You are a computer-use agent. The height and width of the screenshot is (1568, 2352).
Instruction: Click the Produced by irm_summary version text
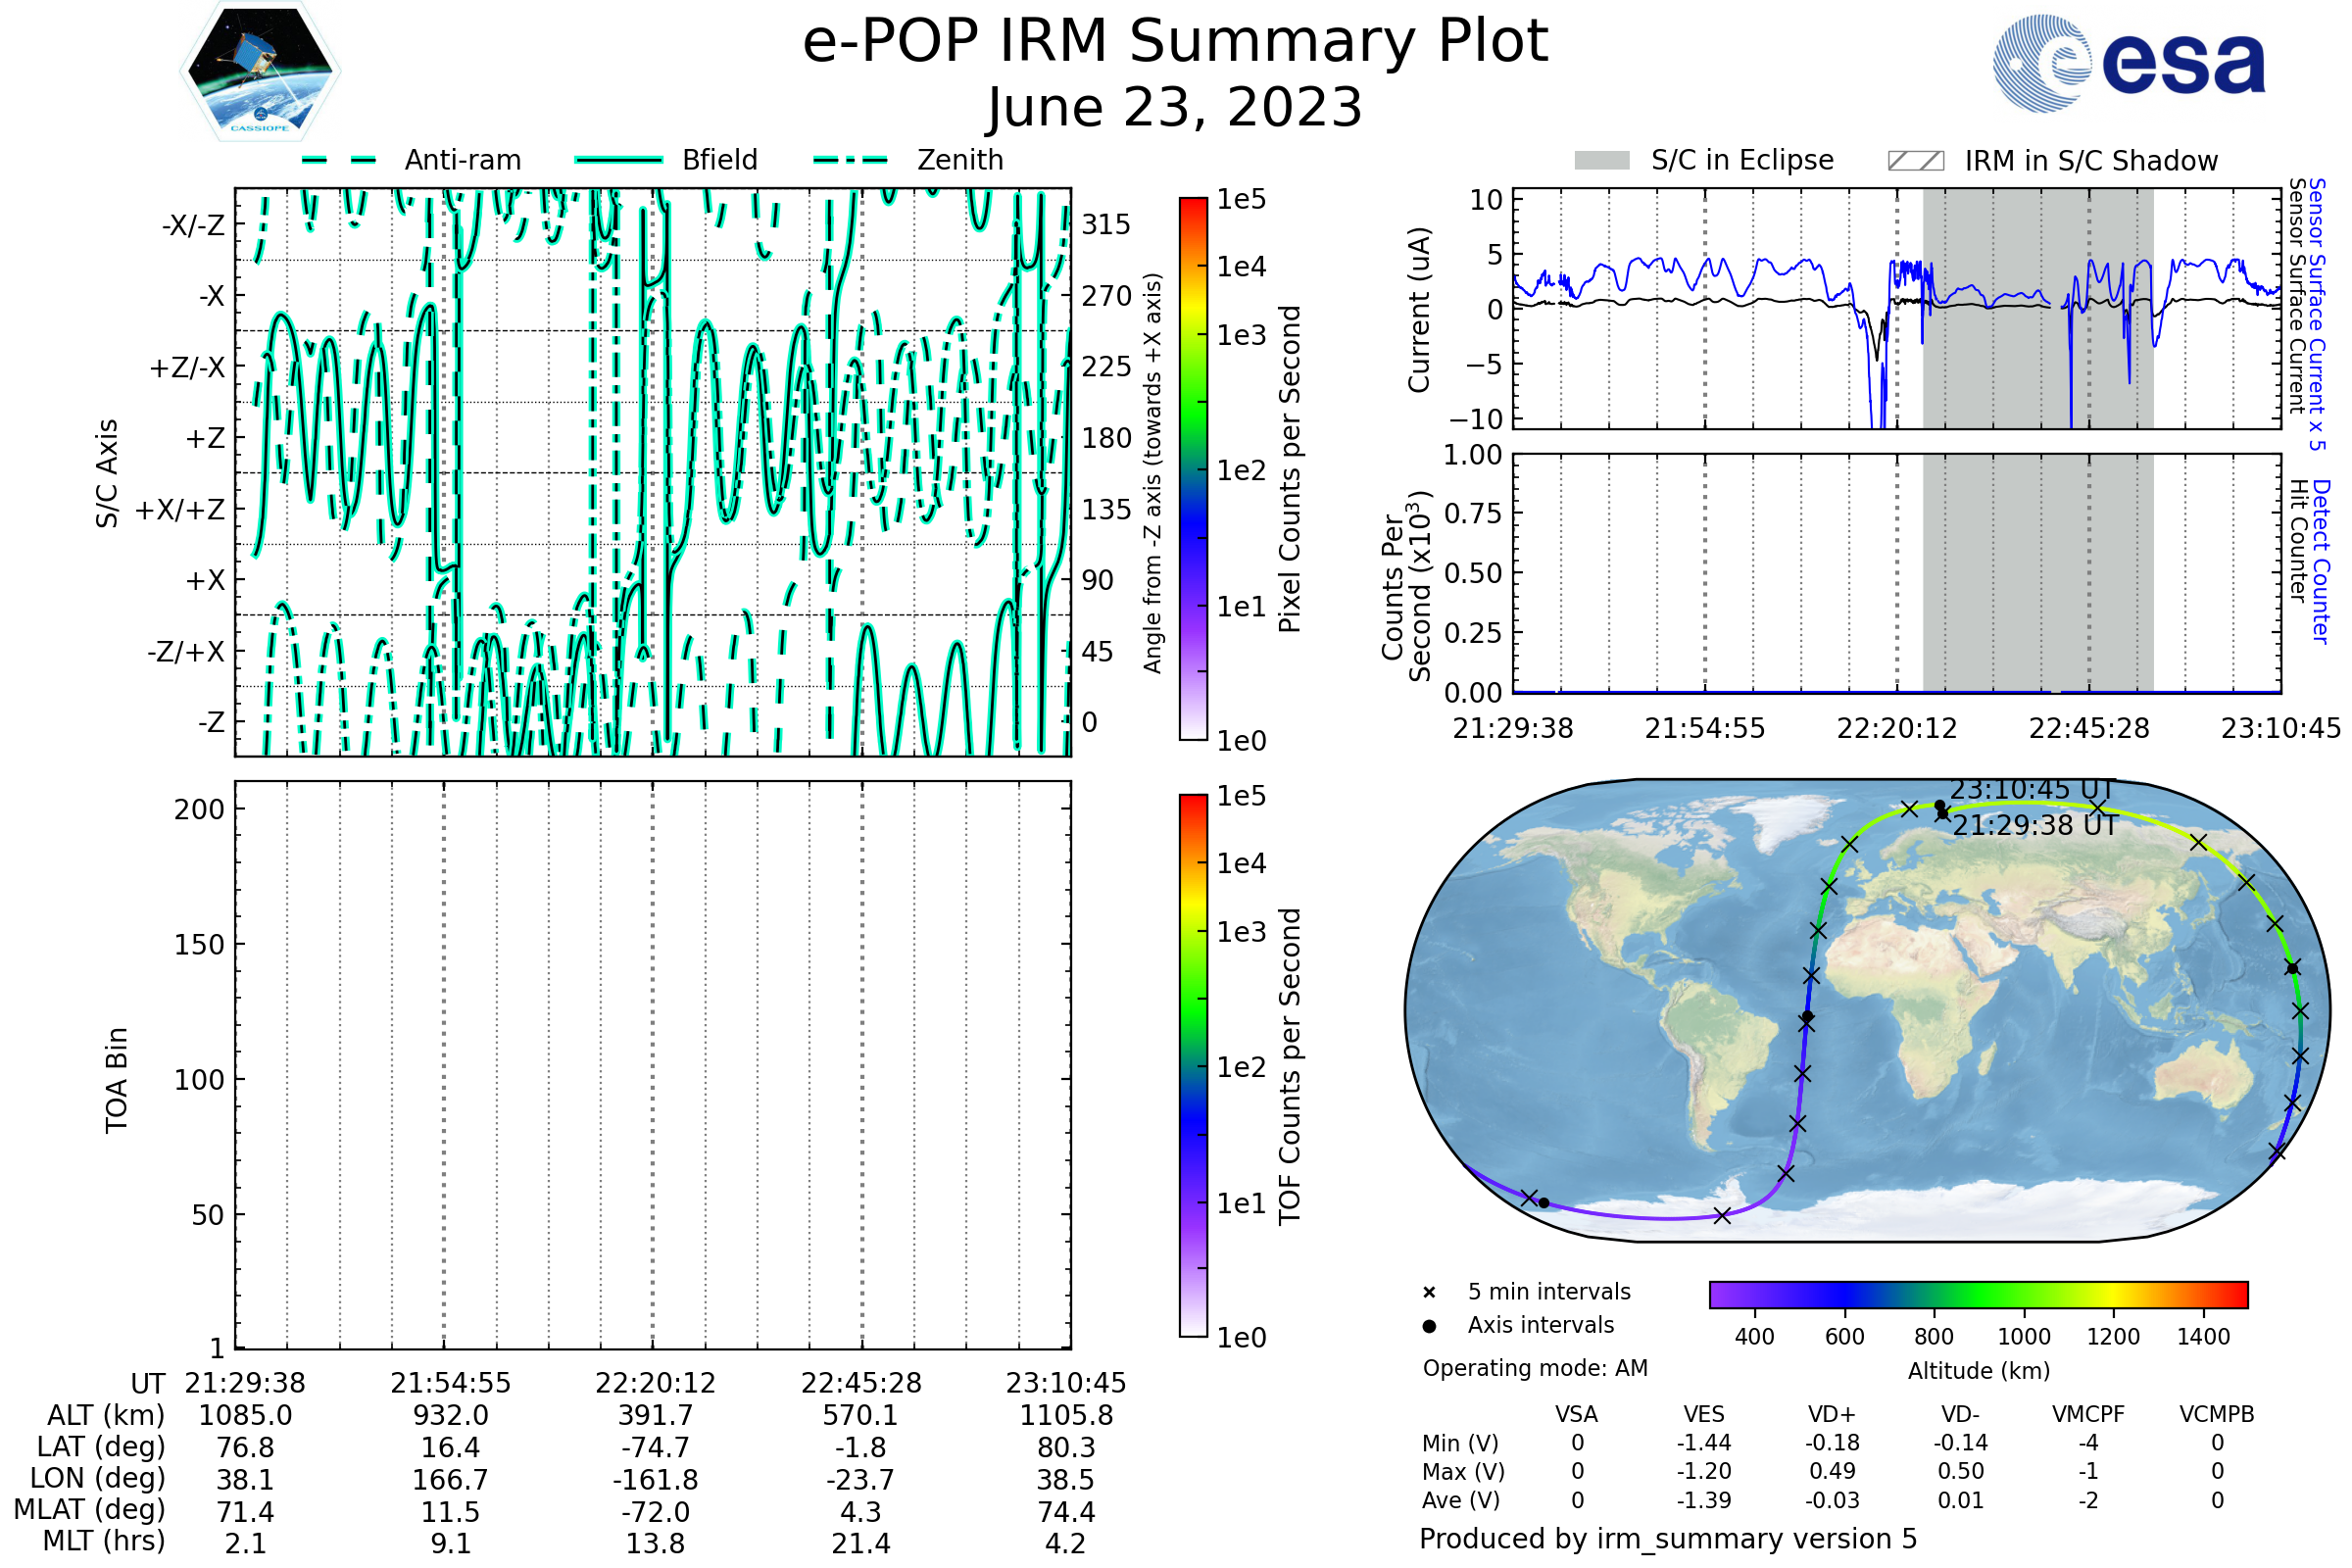tap(1667, 1539)
